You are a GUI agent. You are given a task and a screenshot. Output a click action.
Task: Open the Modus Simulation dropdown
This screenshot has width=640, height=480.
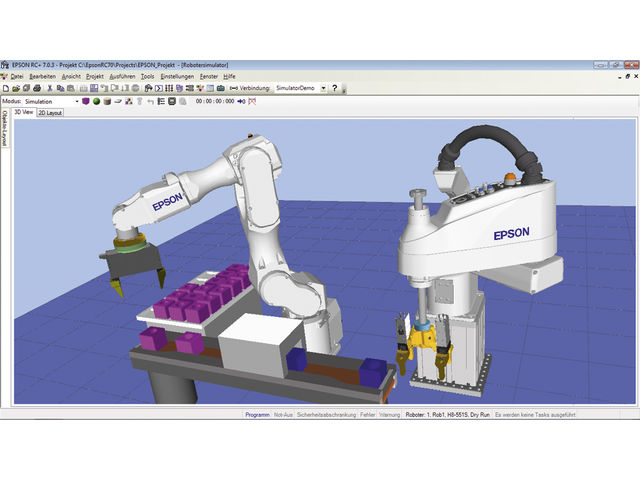[x=74, y=101]
